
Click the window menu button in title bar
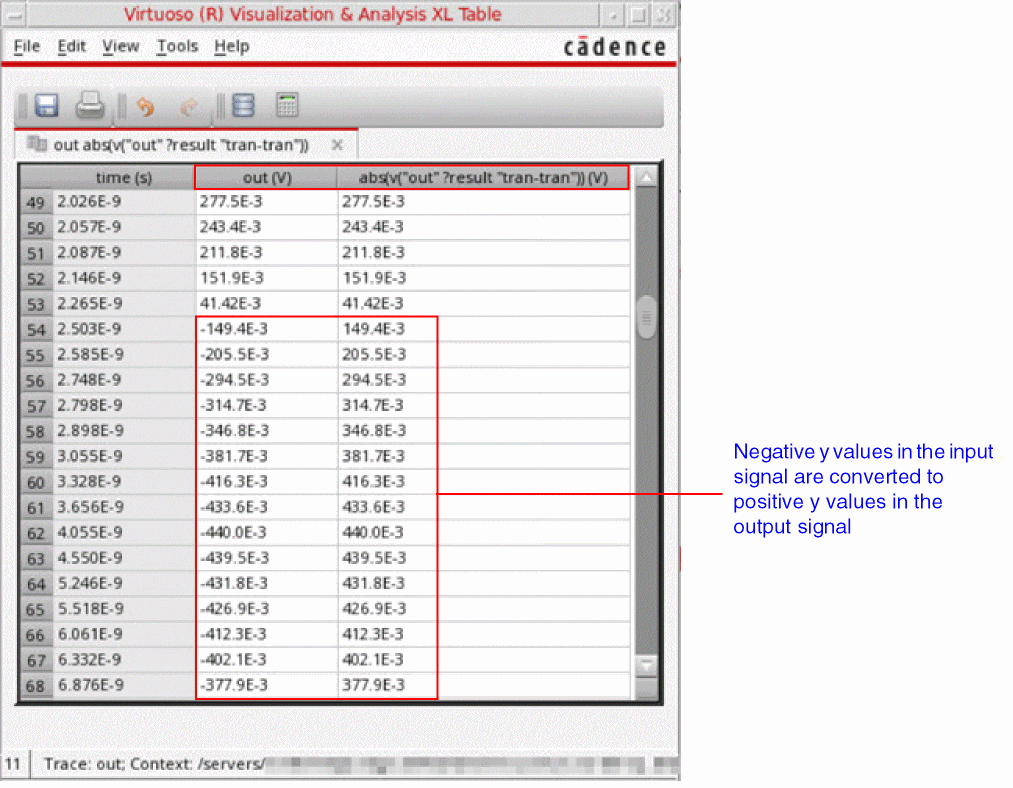click(14, 14)
